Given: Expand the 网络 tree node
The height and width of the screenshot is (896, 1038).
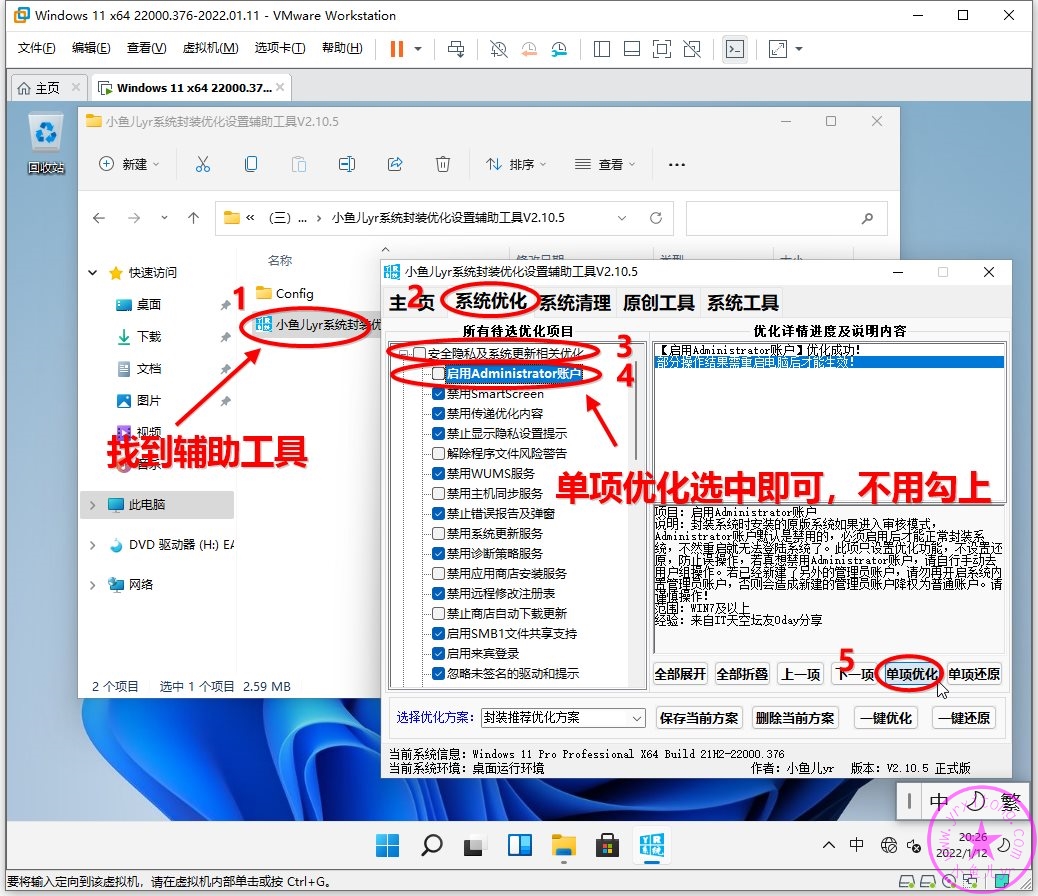Looking at the screenshot, I should [93, 585].
